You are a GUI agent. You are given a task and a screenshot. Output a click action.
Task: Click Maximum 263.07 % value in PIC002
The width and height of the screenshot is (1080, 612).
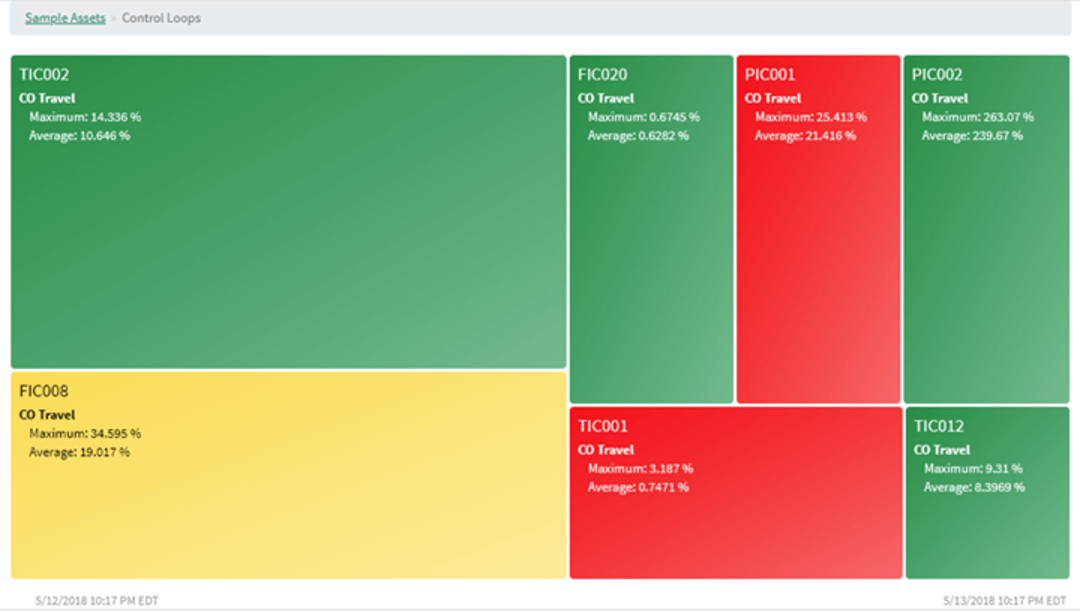pos(978,117)
